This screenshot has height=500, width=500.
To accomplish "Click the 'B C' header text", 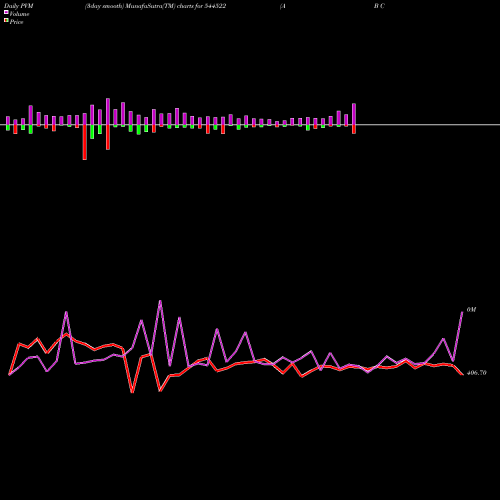I will 379,6.
